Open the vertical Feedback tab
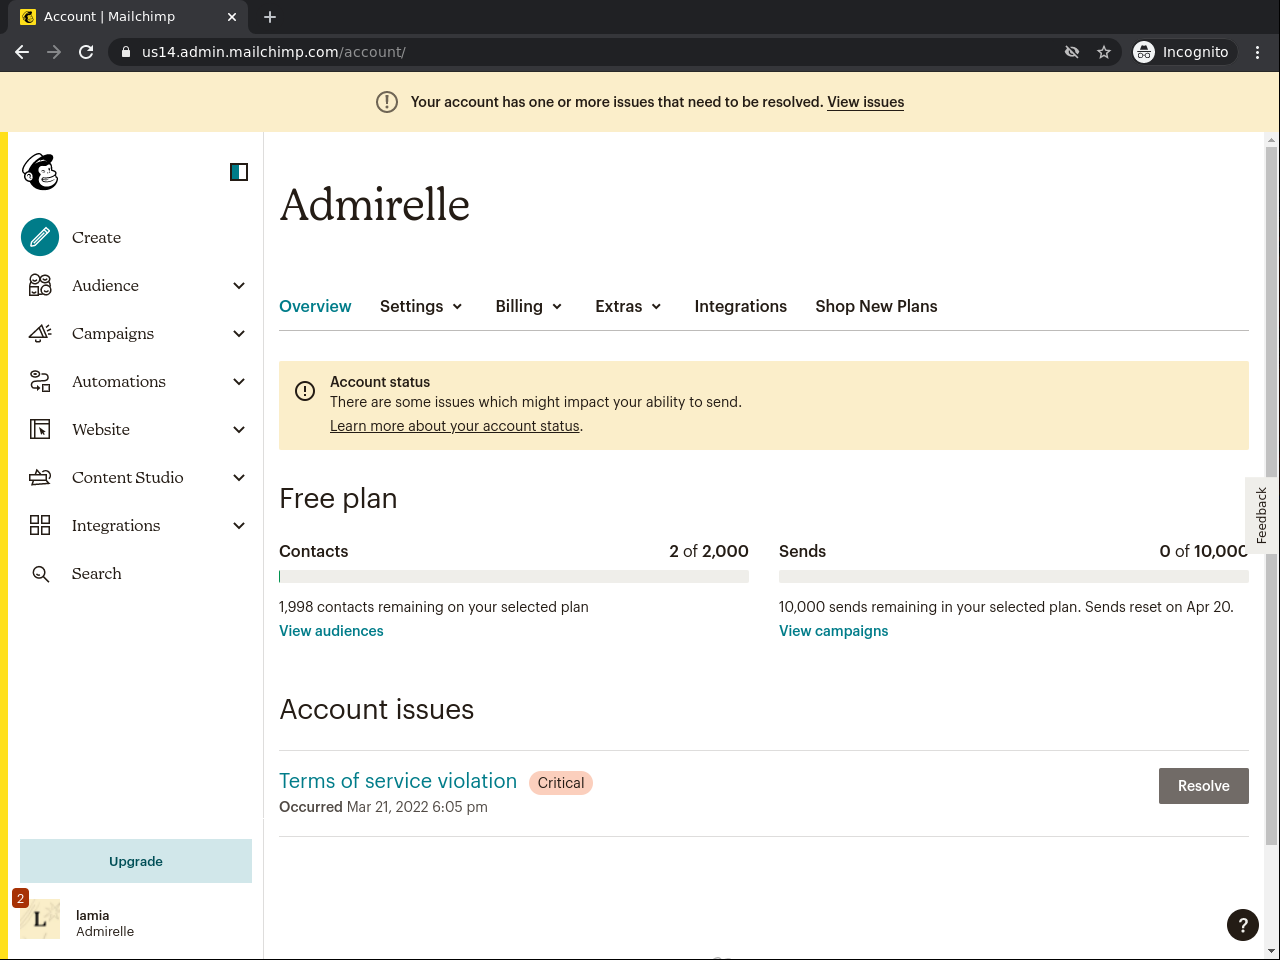 click(x=1261, y=515)
